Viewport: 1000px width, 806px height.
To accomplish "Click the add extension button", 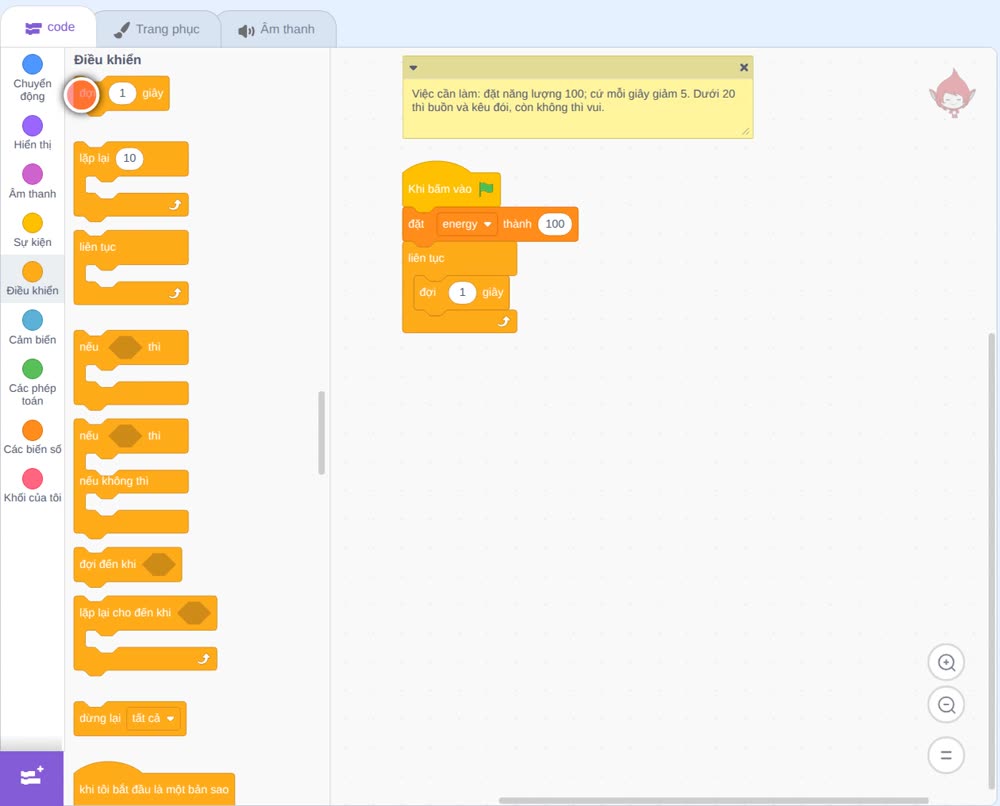I will (32, 777).
